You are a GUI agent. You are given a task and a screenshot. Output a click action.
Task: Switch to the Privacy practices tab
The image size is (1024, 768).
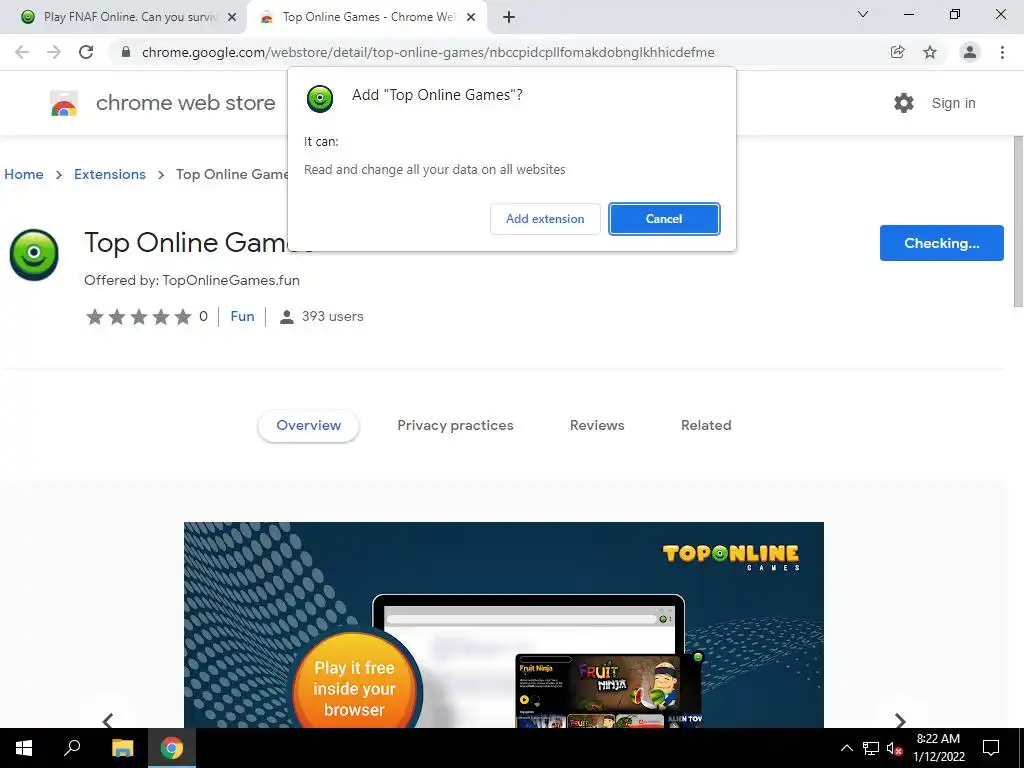point(455,425)
